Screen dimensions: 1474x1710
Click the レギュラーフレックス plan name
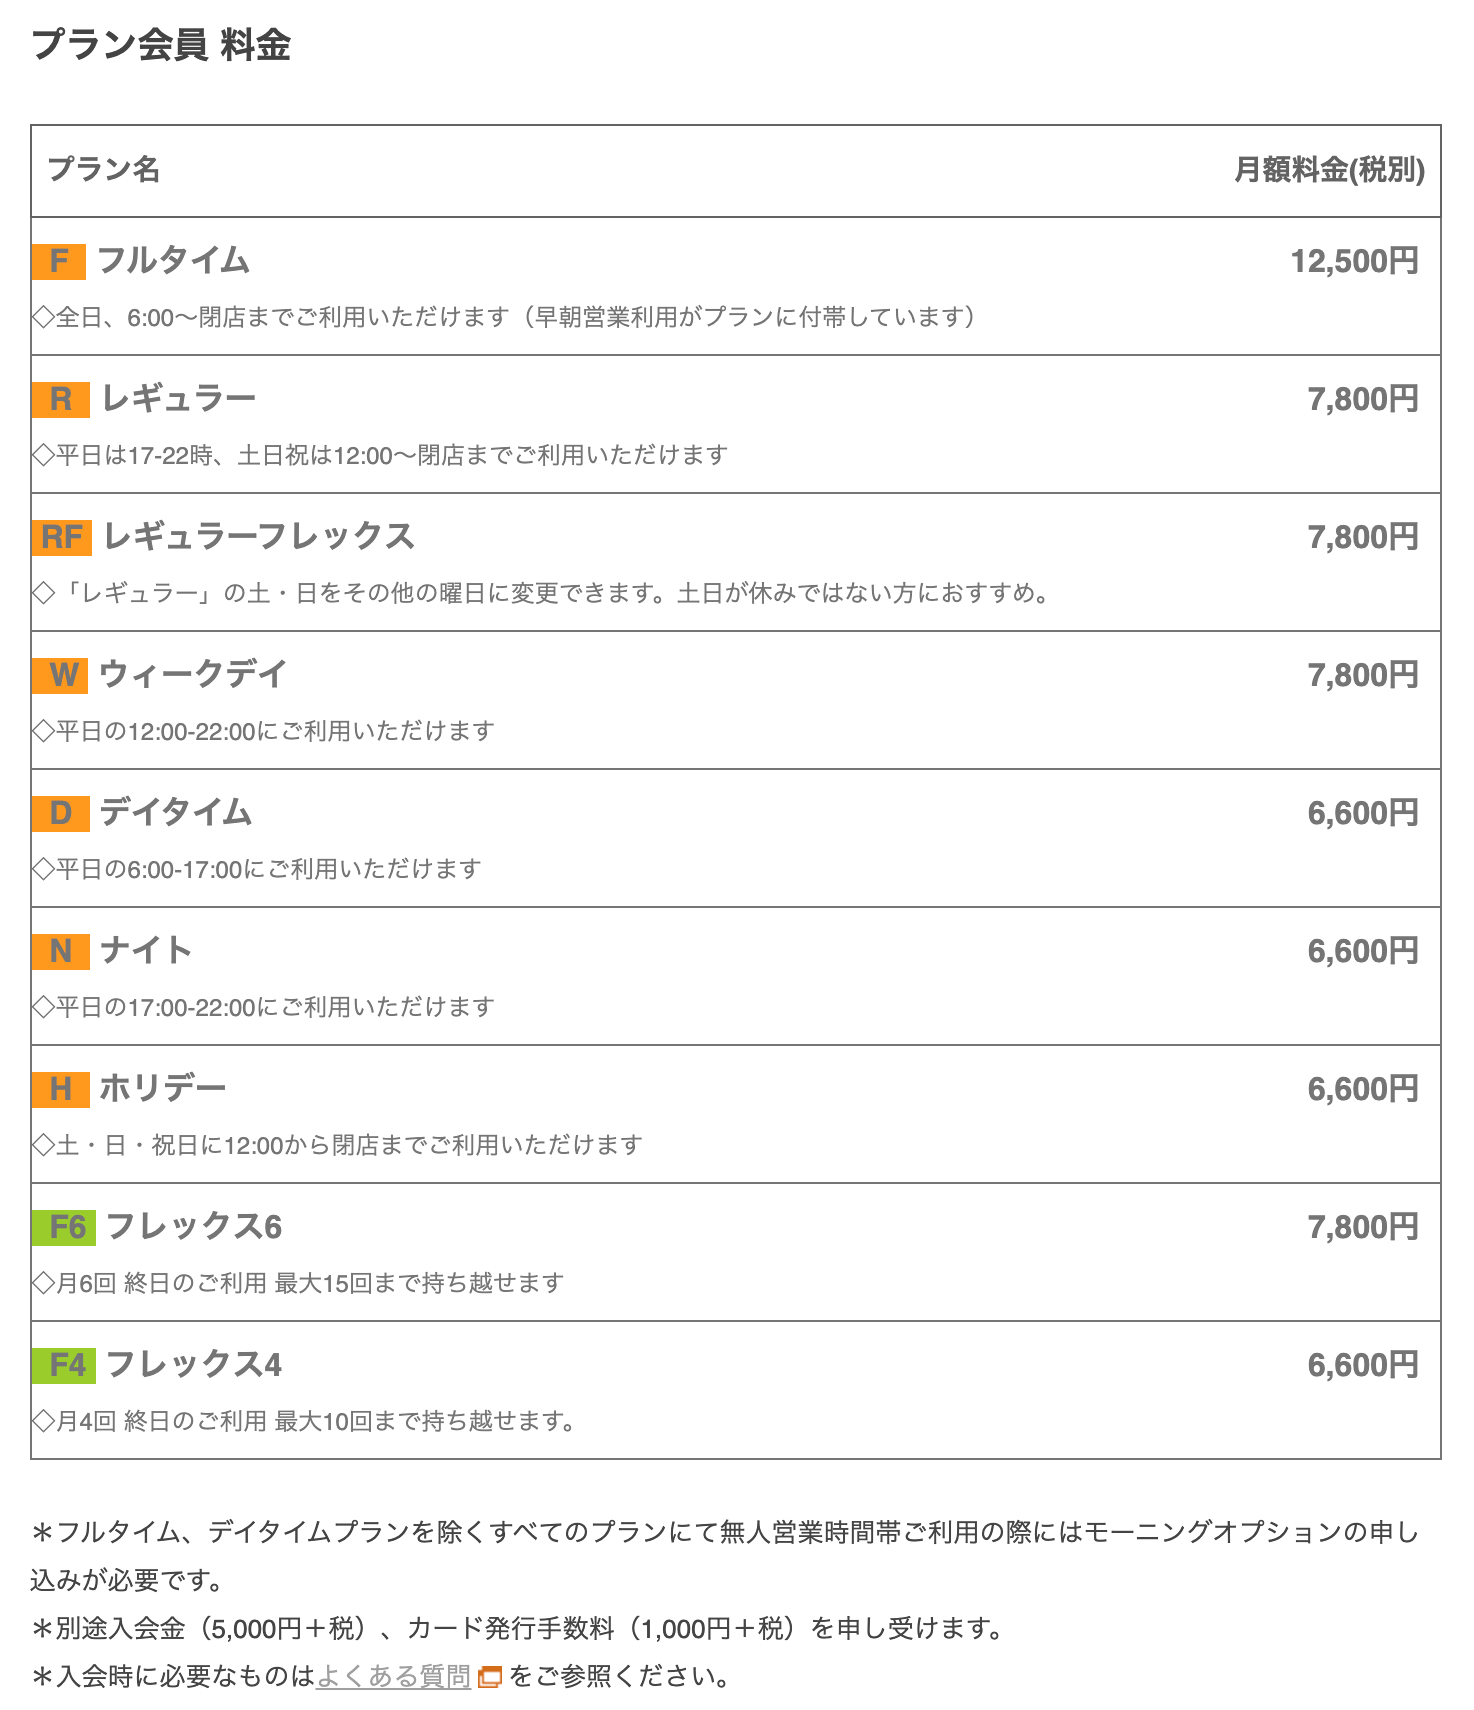259,536
